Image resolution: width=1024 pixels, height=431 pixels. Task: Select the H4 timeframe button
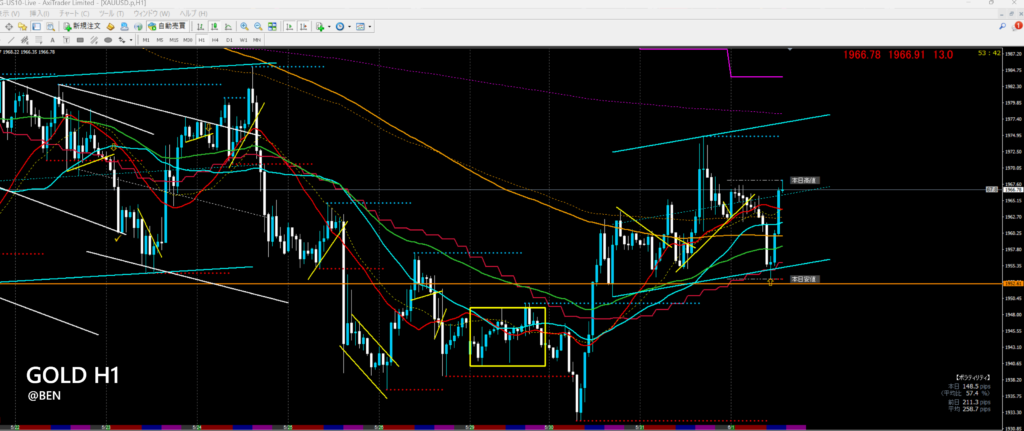point(215,40)
